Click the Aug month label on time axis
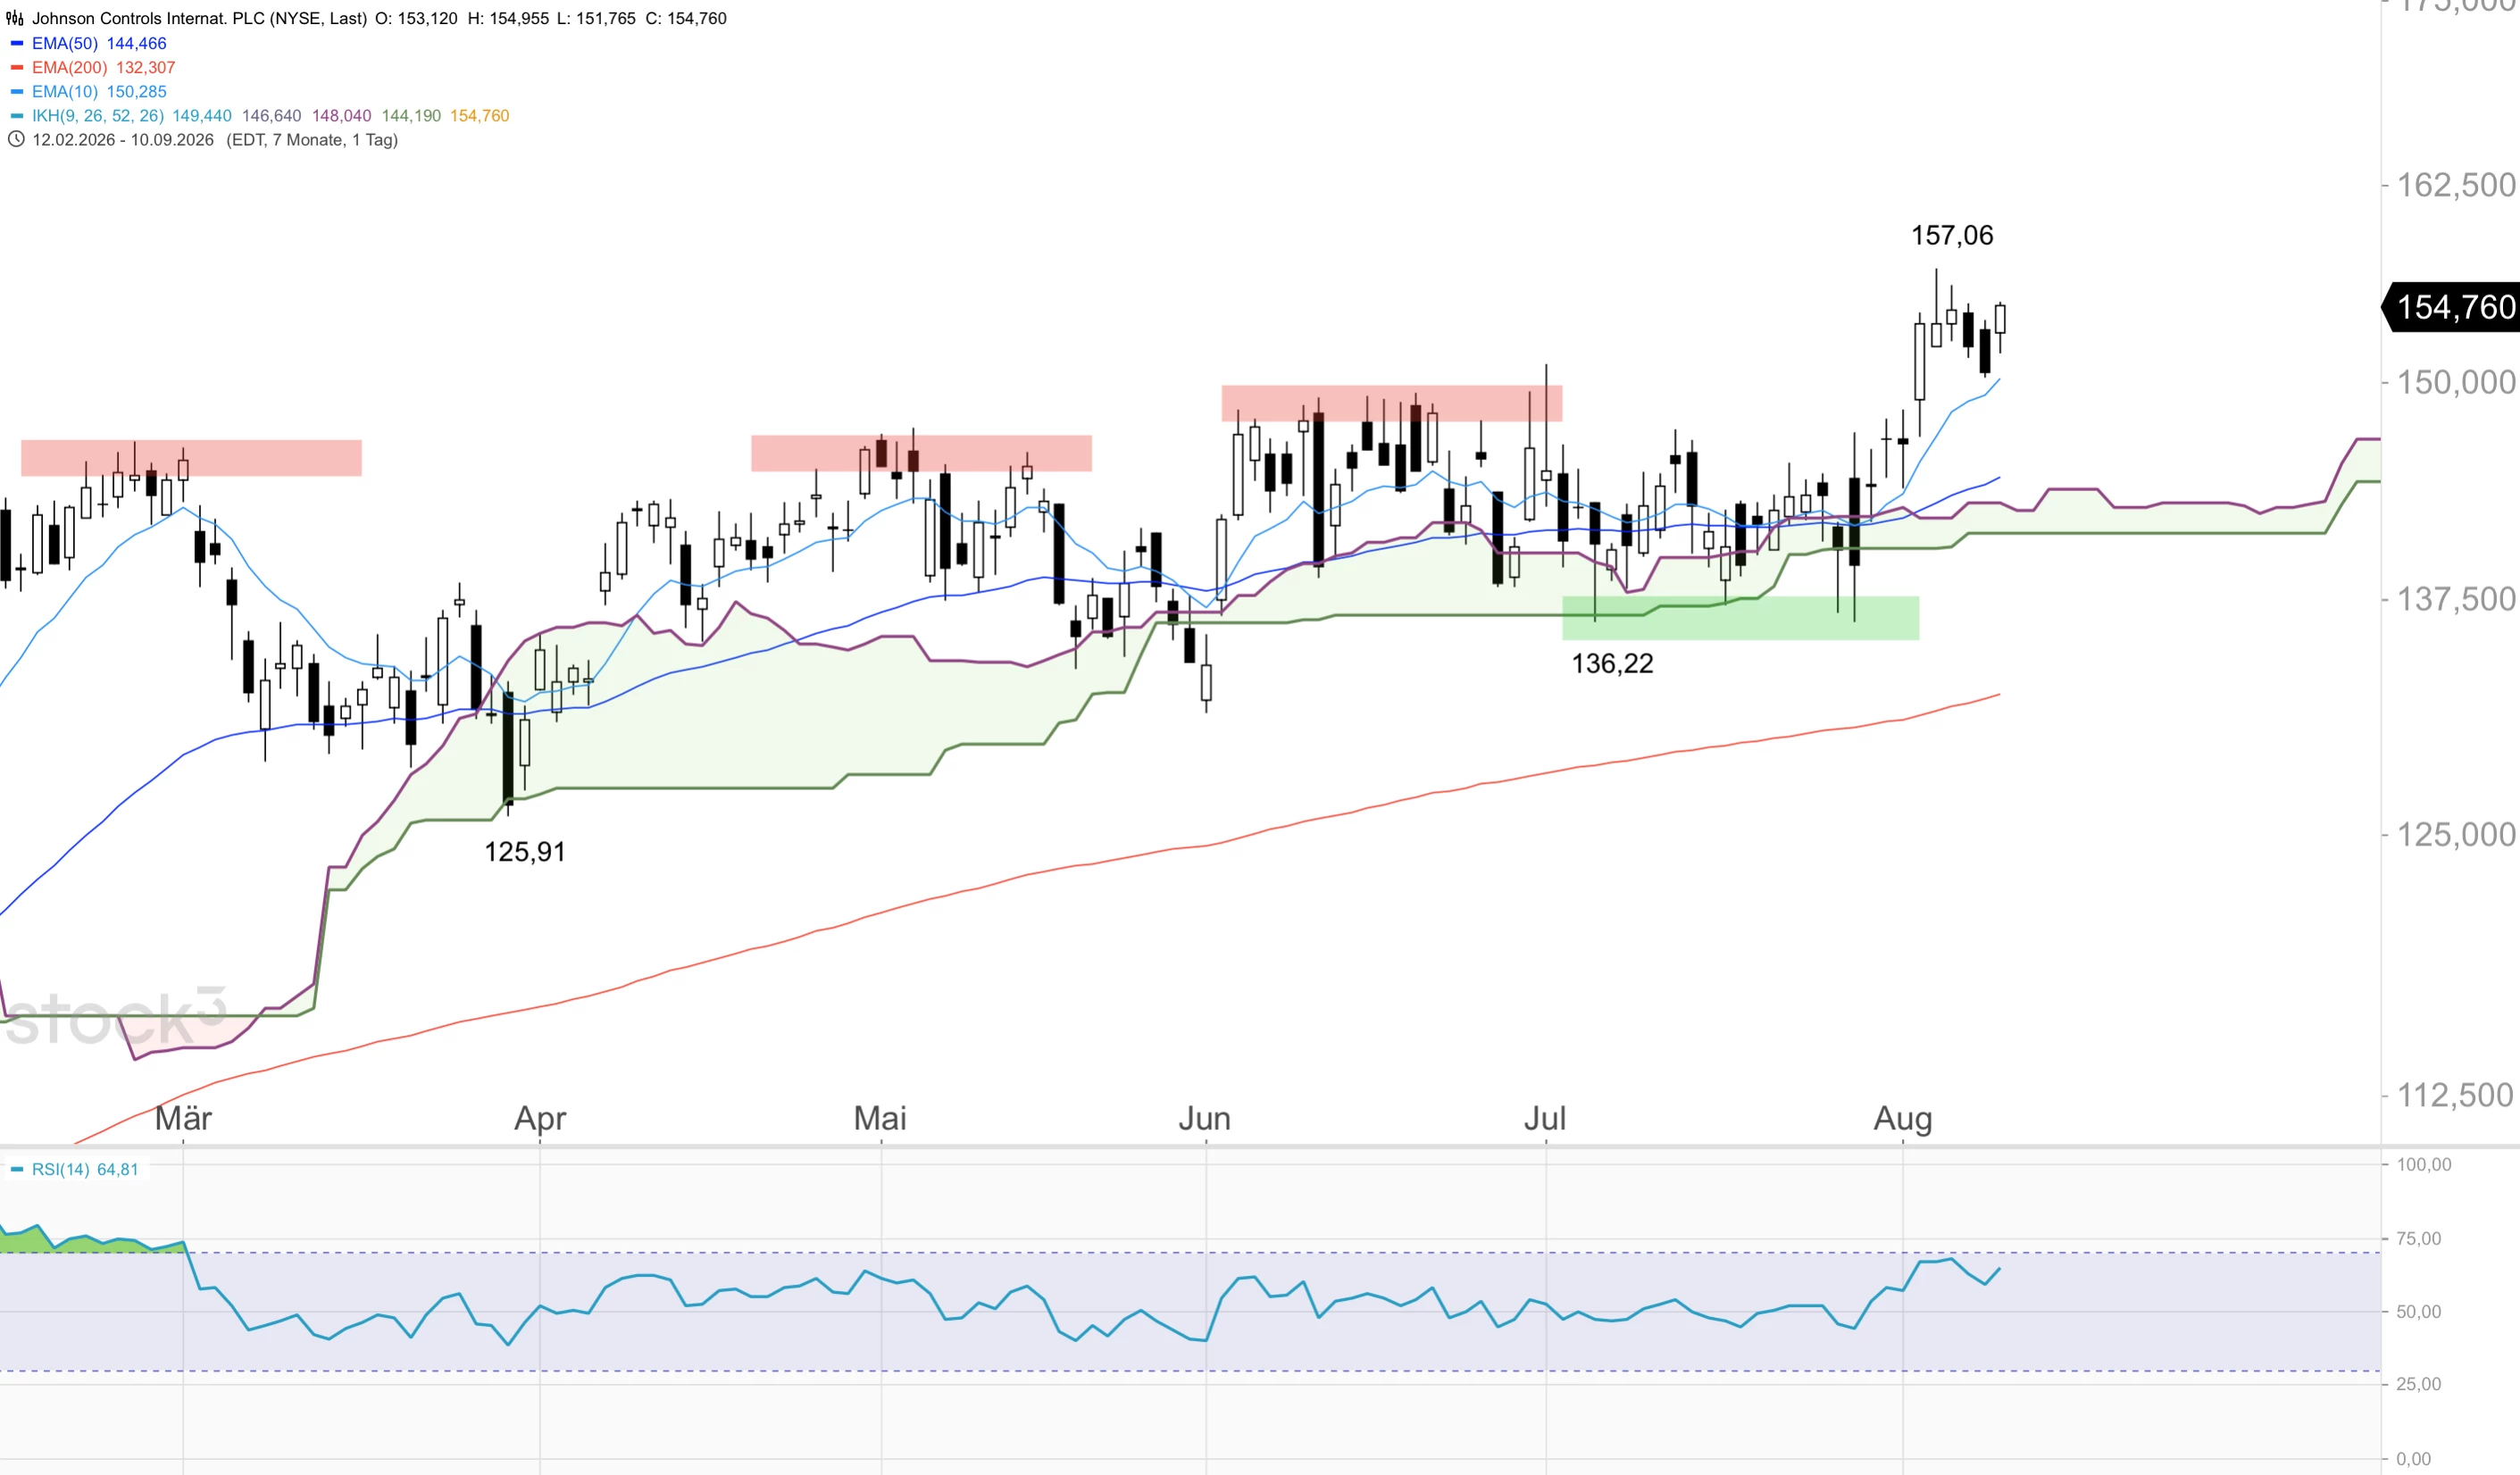 tap(1903, 1118)
